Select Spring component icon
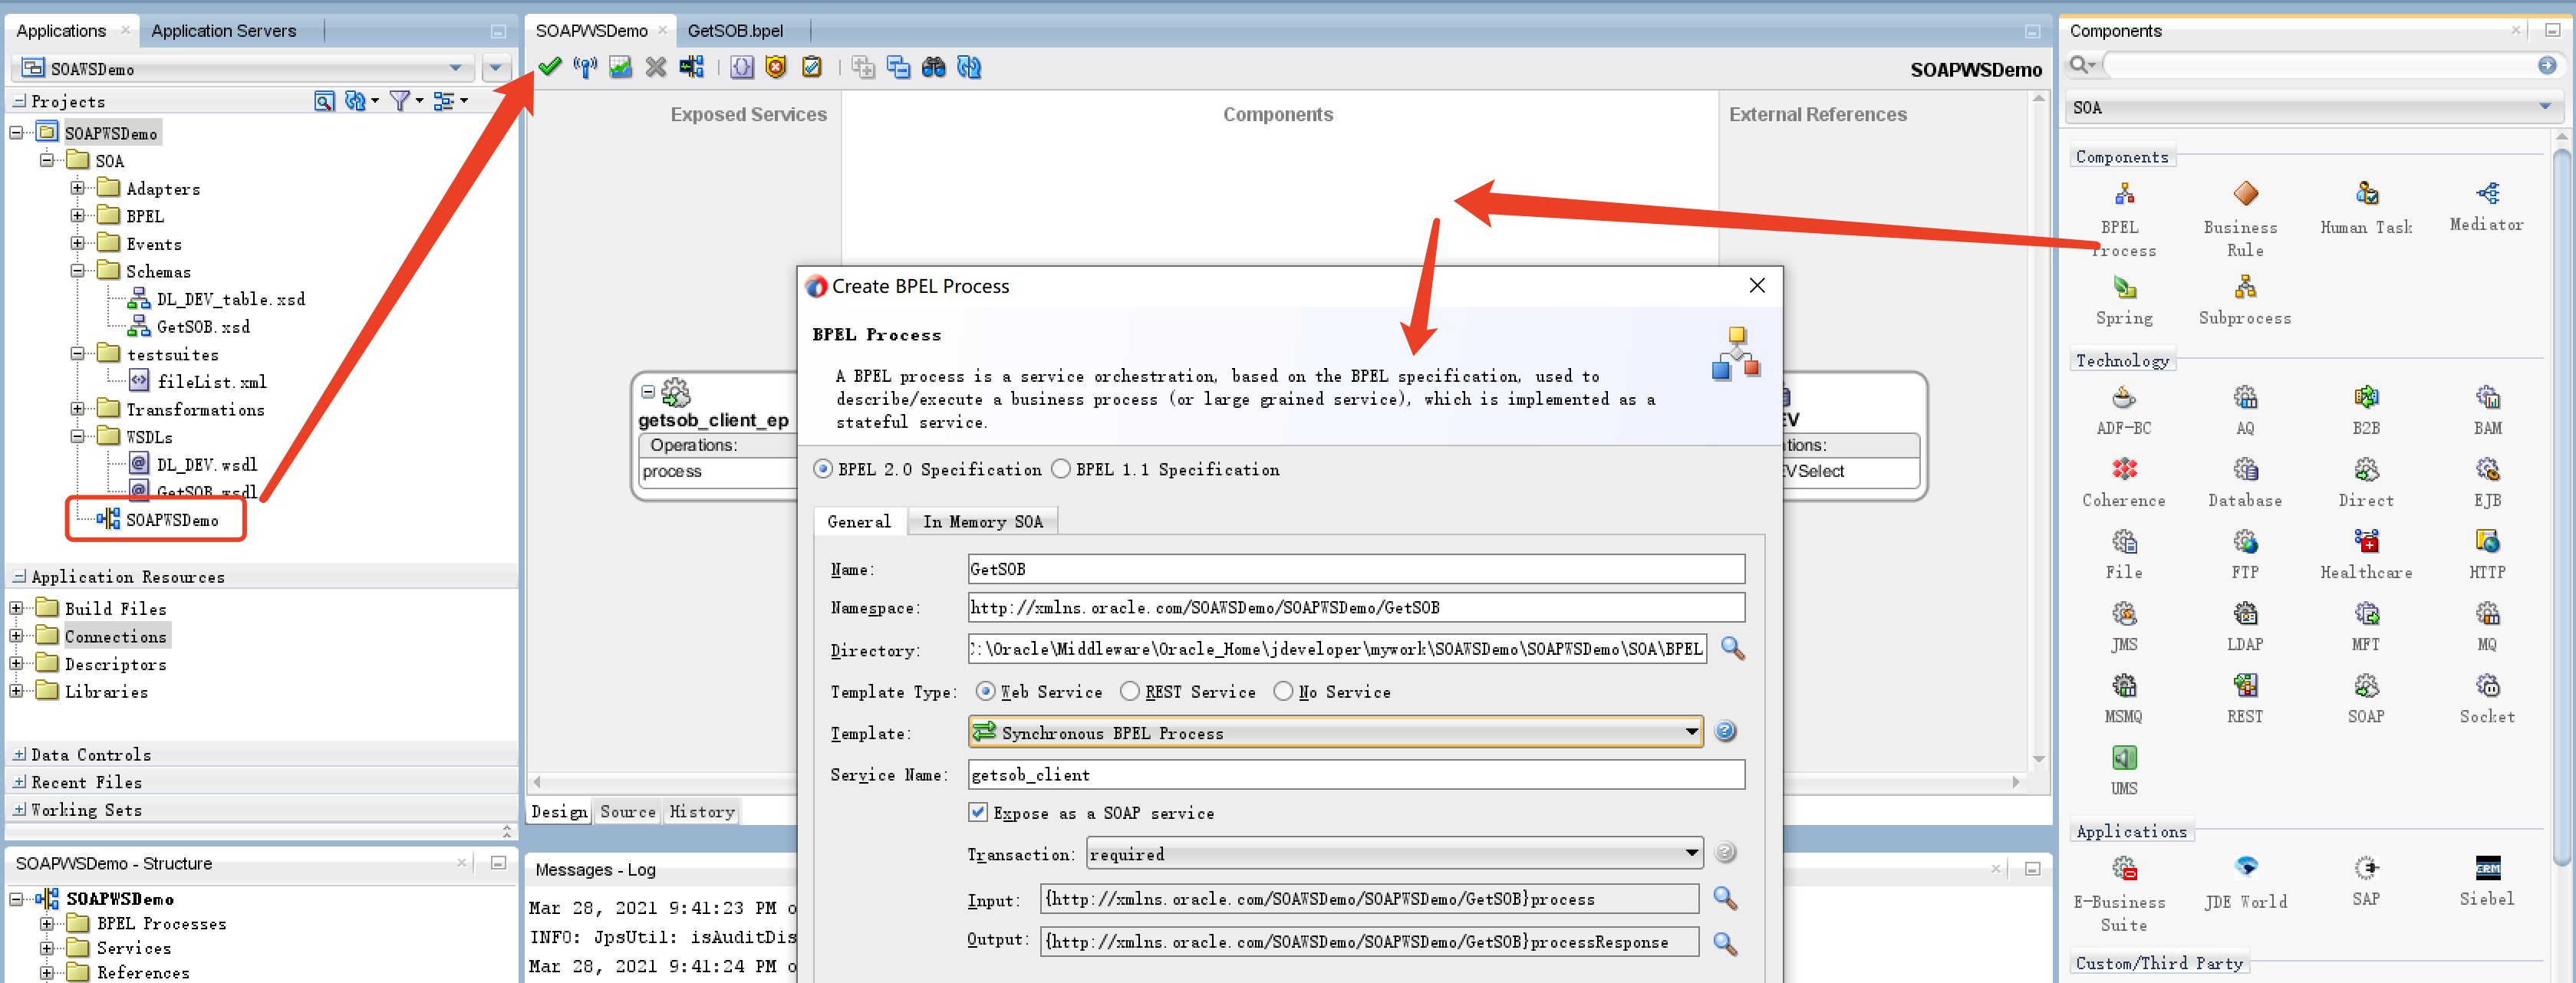2576x983 pixels. coord(2124,288)
